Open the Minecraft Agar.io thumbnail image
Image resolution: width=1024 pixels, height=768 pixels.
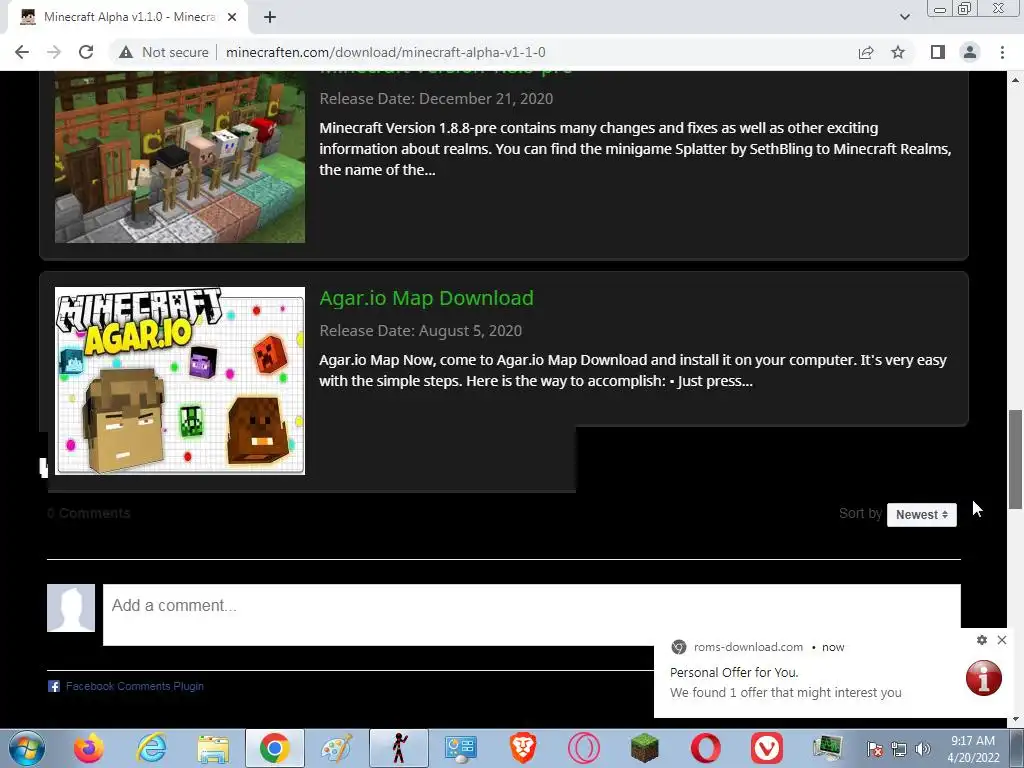[180, 381]
